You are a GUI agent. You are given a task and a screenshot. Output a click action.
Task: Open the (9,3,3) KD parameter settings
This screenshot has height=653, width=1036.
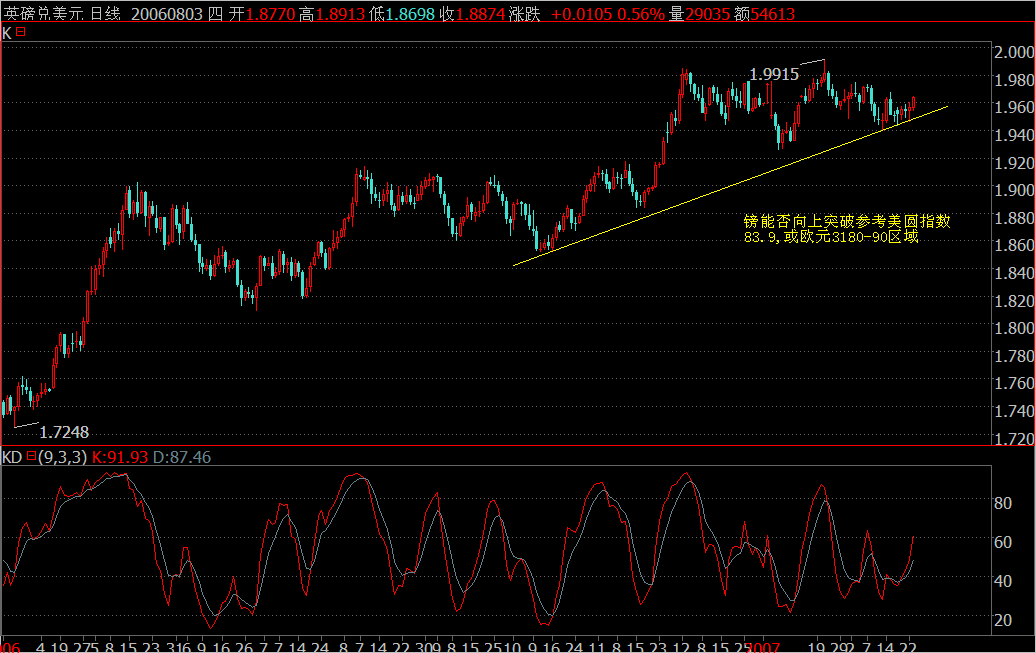tap(60, 460)
